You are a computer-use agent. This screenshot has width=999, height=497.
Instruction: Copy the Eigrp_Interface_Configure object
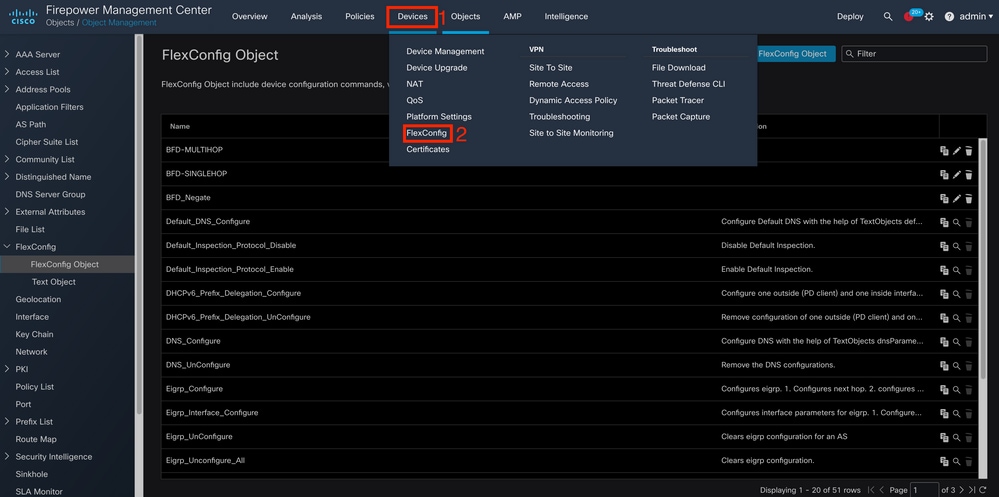[944, 413]
